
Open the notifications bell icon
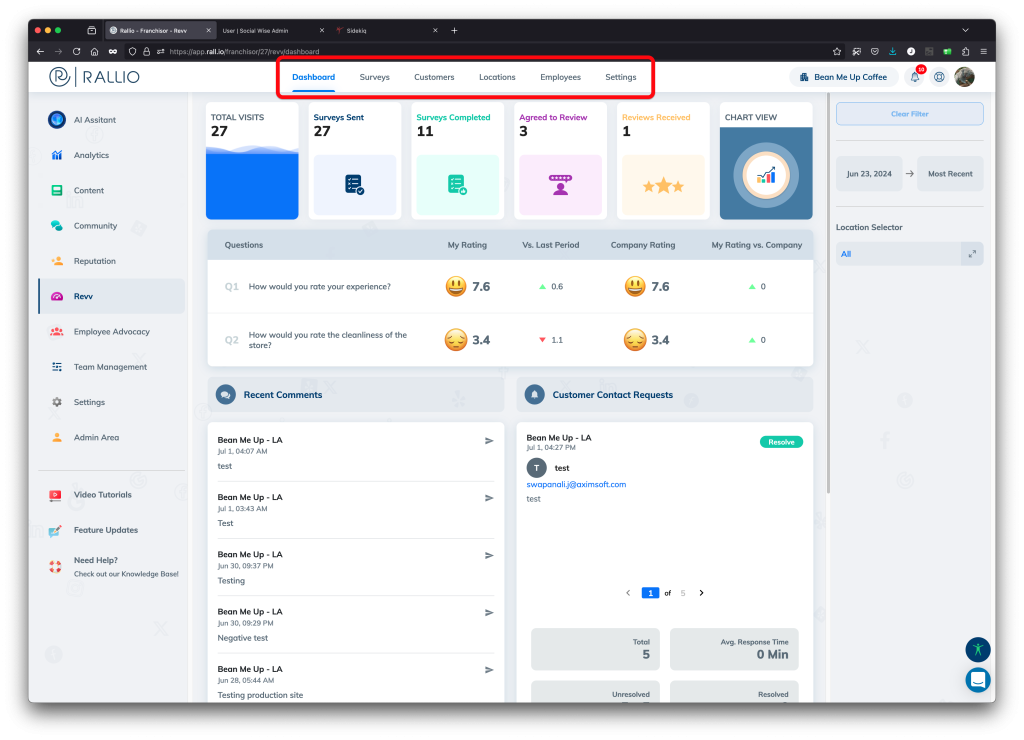(x=914, y=77)
